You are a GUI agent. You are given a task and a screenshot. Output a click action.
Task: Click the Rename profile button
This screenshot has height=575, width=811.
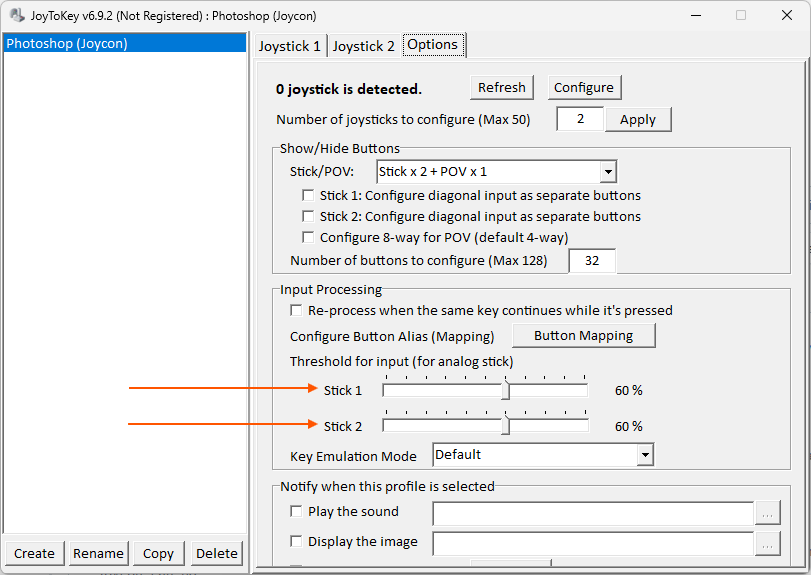(98, 553)
